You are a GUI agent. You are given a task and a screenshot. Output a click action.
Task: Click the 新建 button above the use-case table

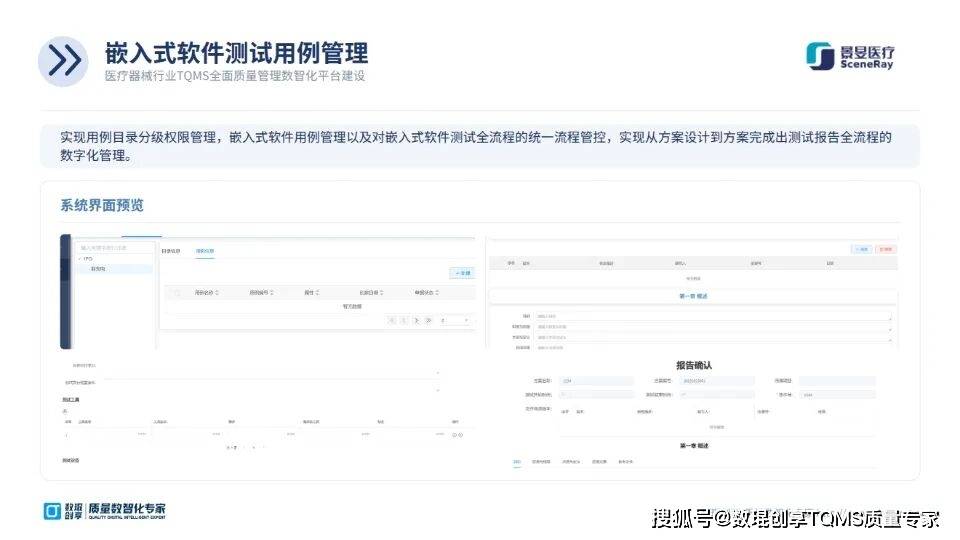462,273
